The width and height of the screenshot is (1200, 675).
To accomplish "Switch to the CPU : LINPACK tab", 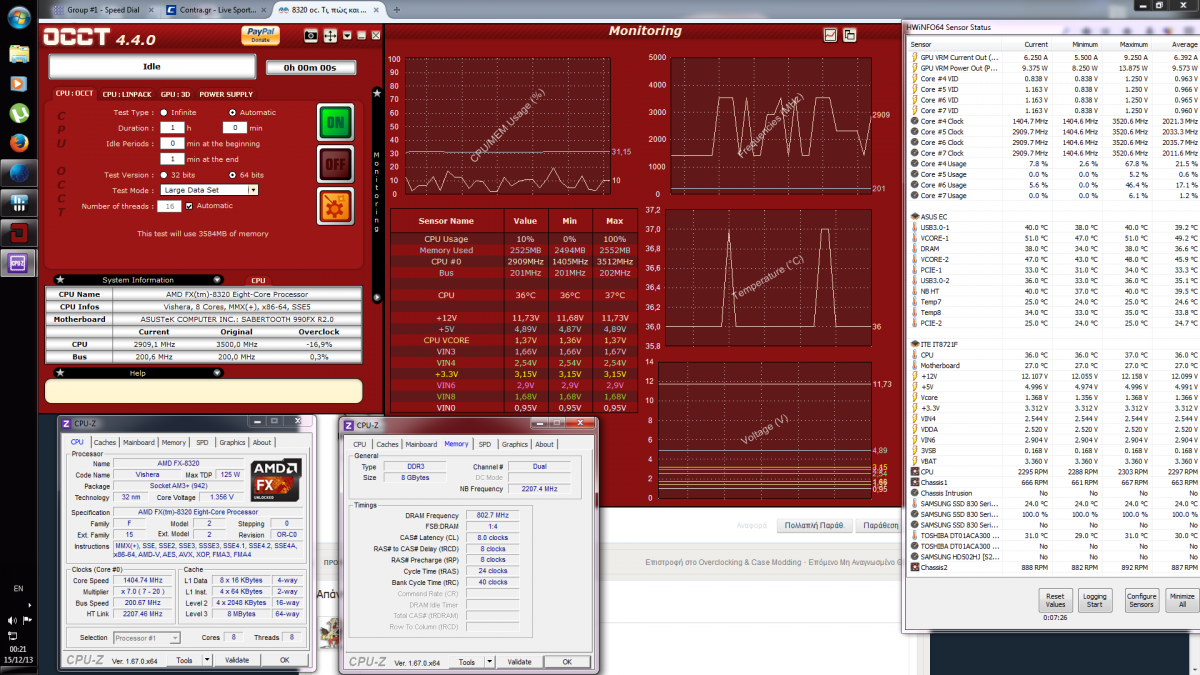I will (x=126, y=94).
